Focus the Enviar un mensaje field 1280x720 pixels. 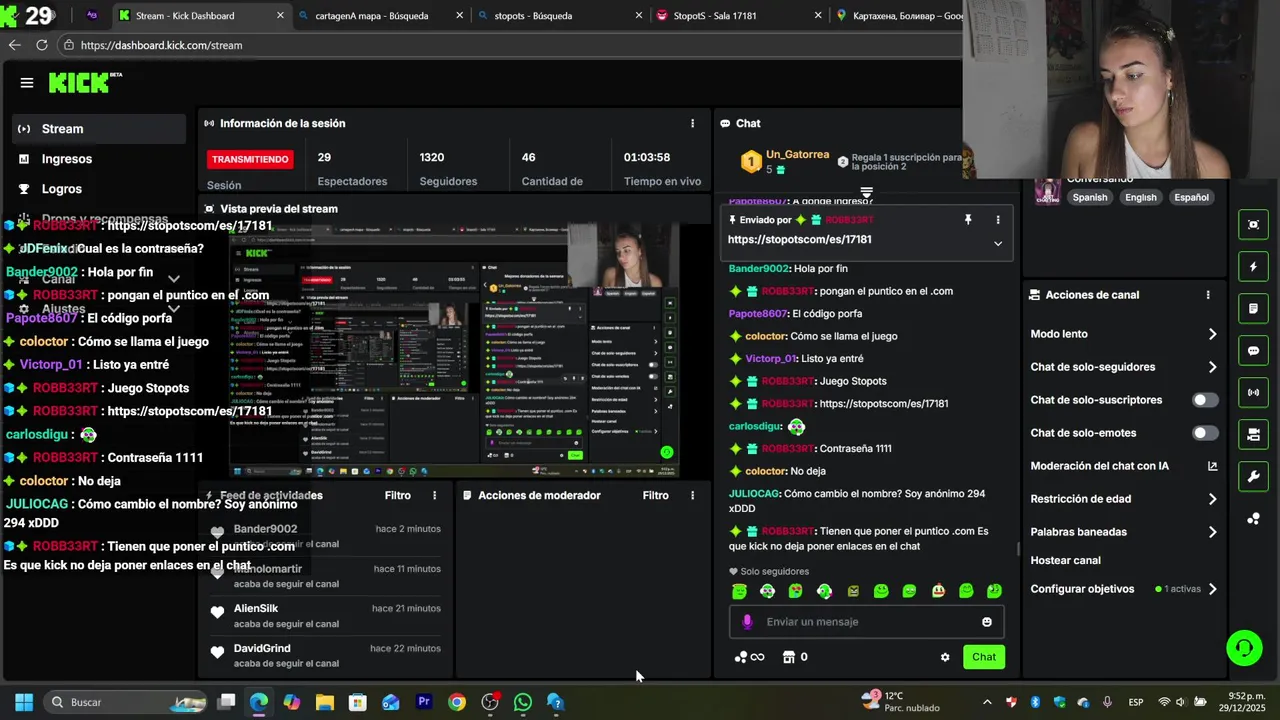[x=866, y=622]
